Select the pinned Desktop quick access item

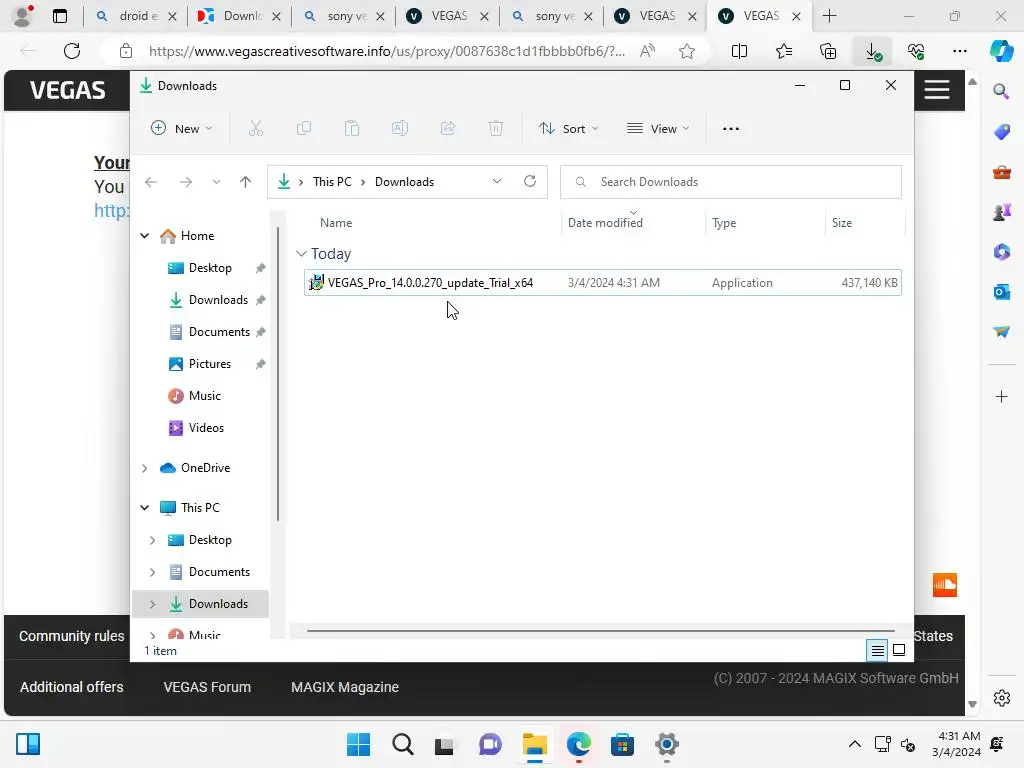(x=210, y=268)
